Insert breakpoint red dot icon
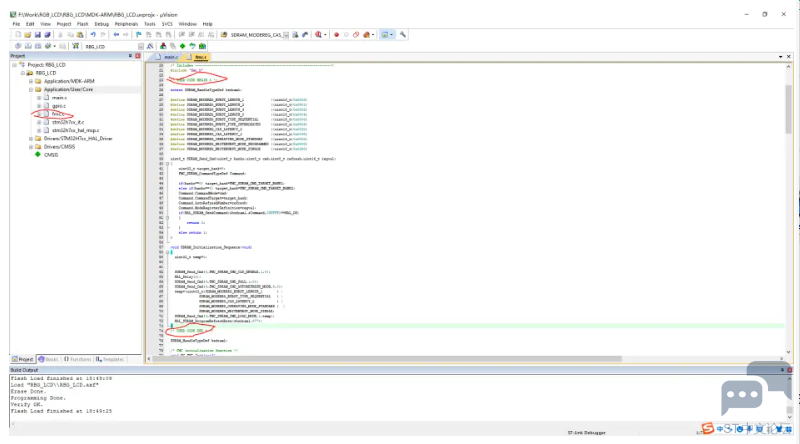 tap(336, 35)
